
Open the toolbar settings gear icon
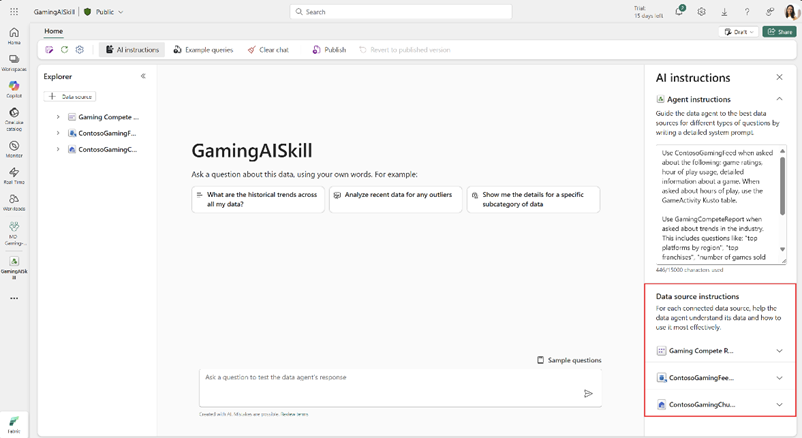click(x=80, y=49)
